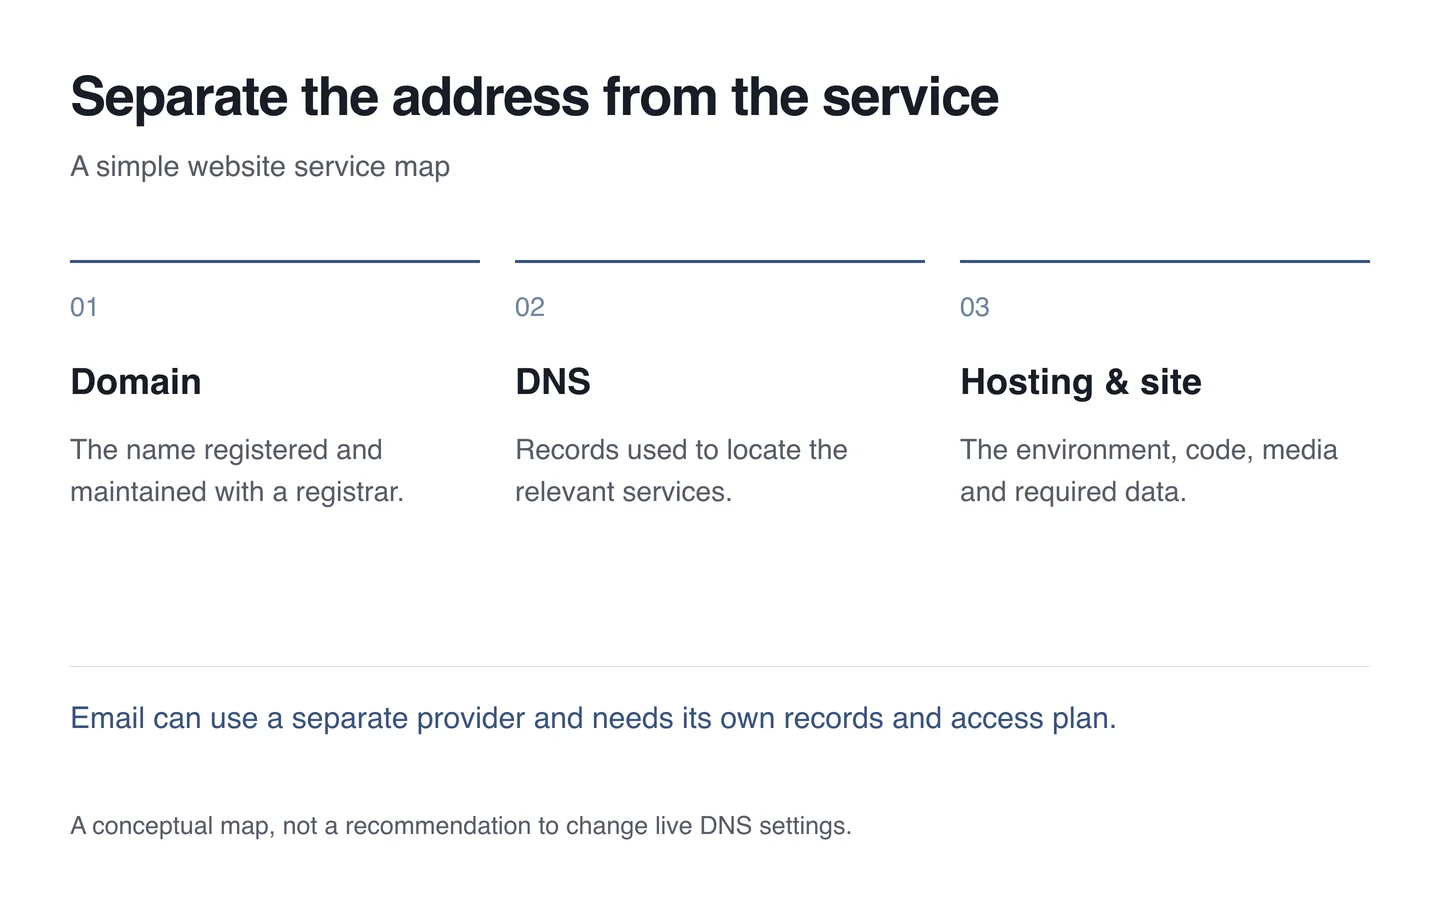This screenshot has width=1440, height=900.
Task: Select the "Hosting & site" card title
Action: click(1081, 382)
